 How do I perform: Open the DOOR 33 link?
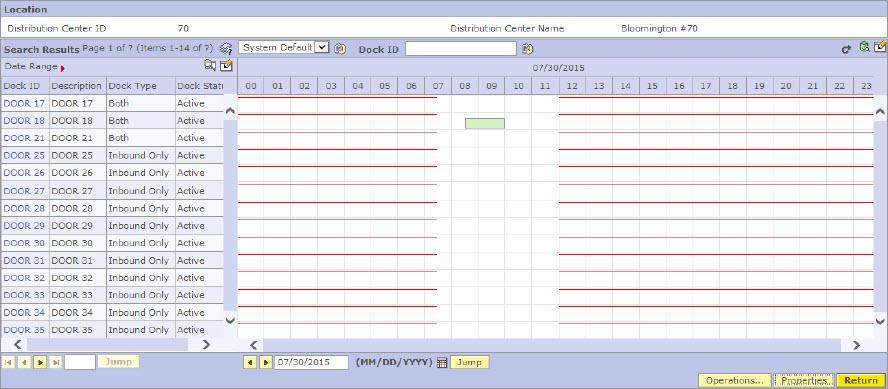(x=24, y=295)
